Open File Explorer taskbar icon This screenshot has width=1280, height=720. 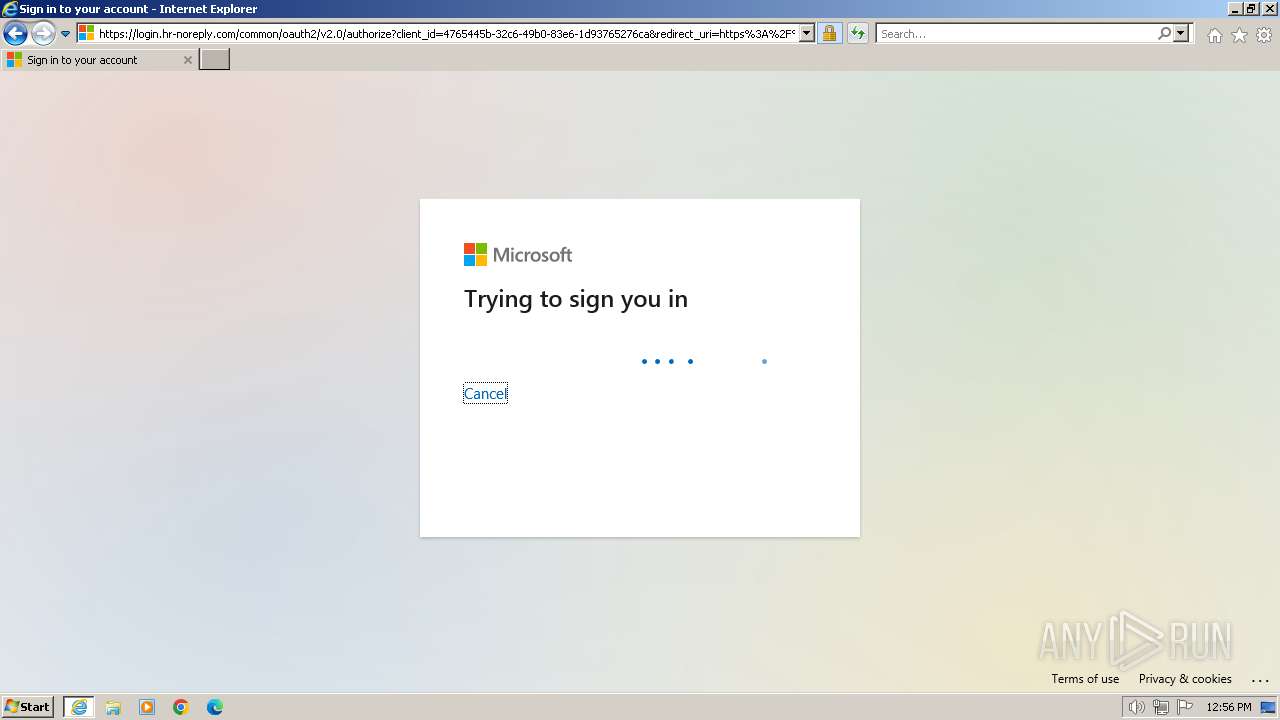pos(113,707)
